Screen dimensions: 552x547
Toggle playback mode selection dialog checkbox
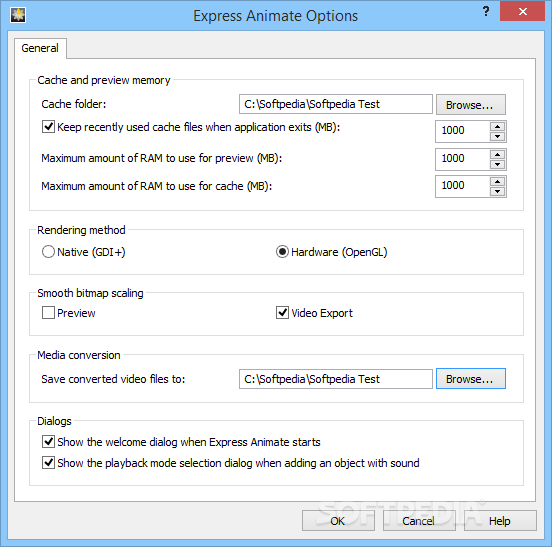pyautogui.click(x=48, y=463)
